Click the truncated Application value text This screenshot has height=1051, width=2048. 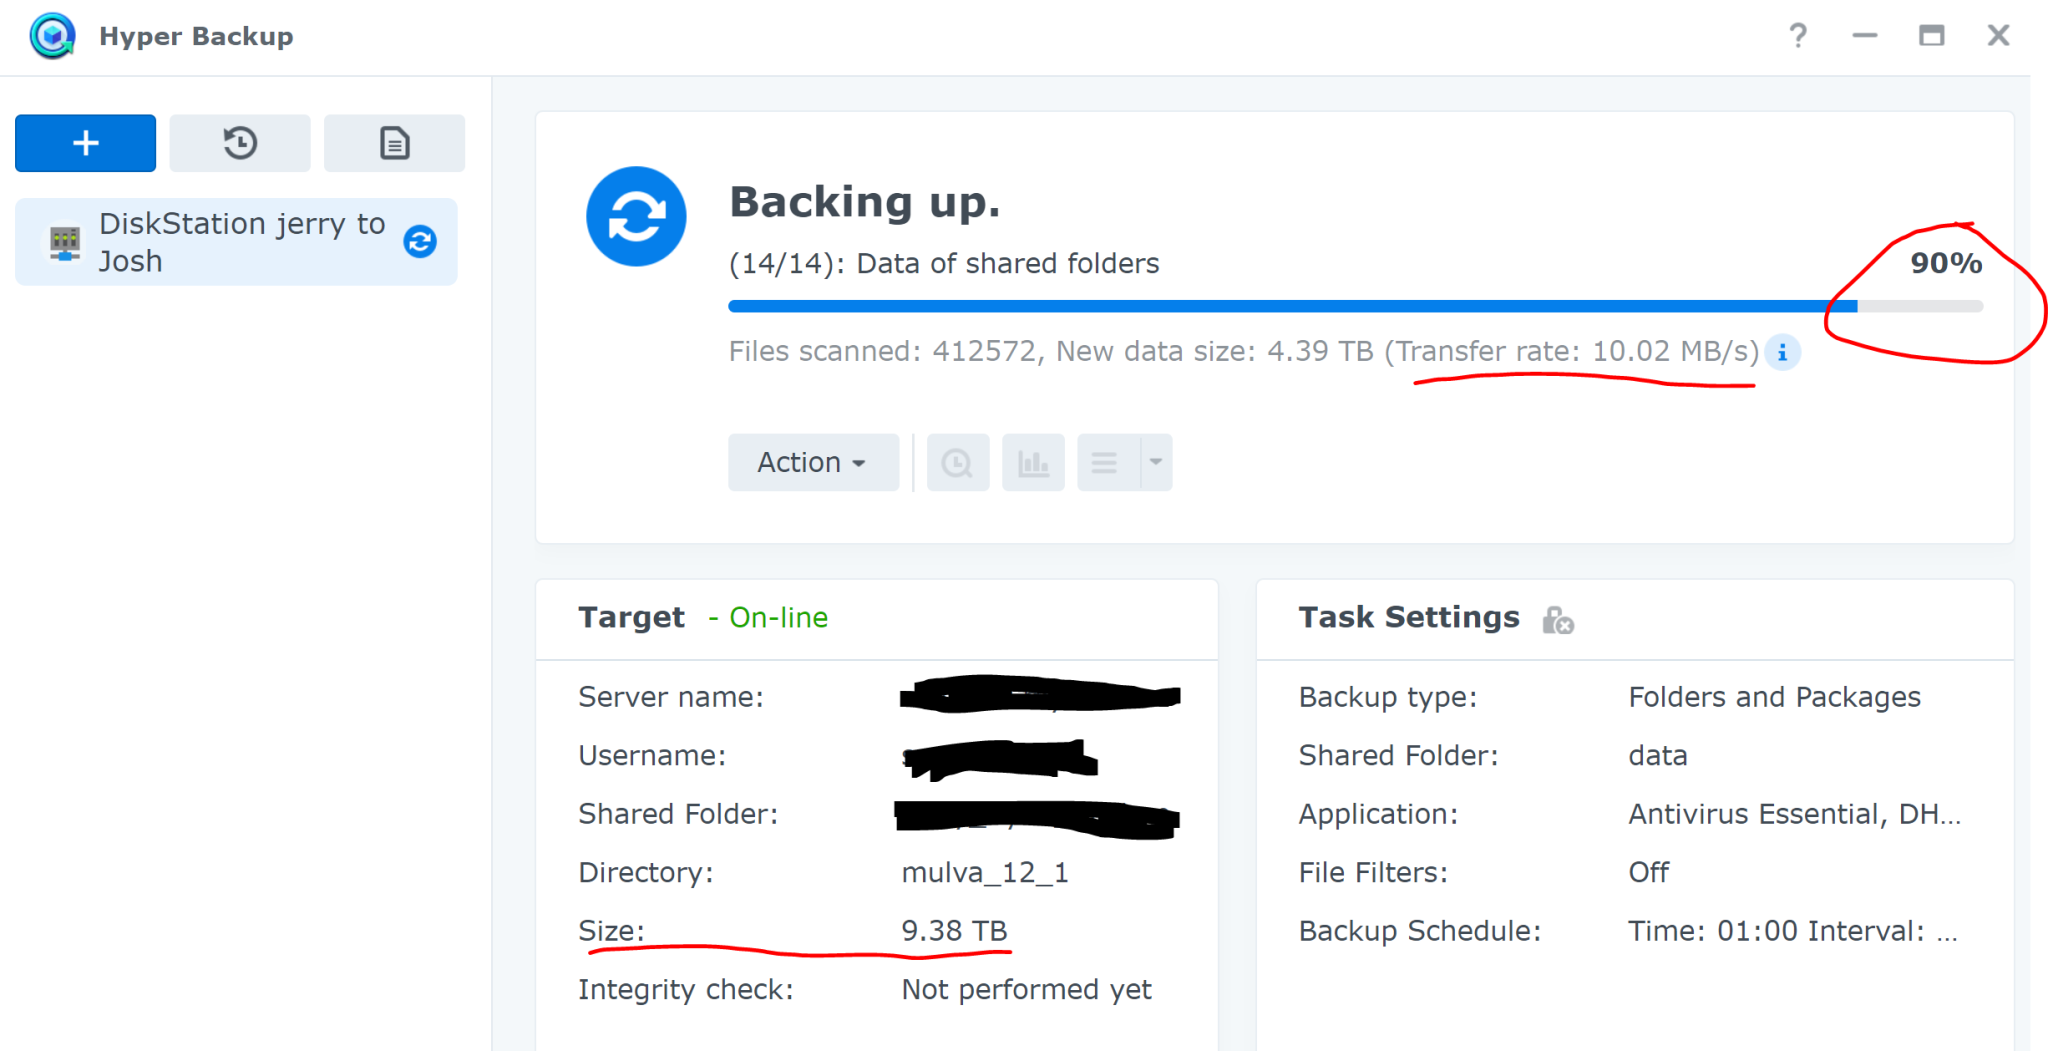1794,814
